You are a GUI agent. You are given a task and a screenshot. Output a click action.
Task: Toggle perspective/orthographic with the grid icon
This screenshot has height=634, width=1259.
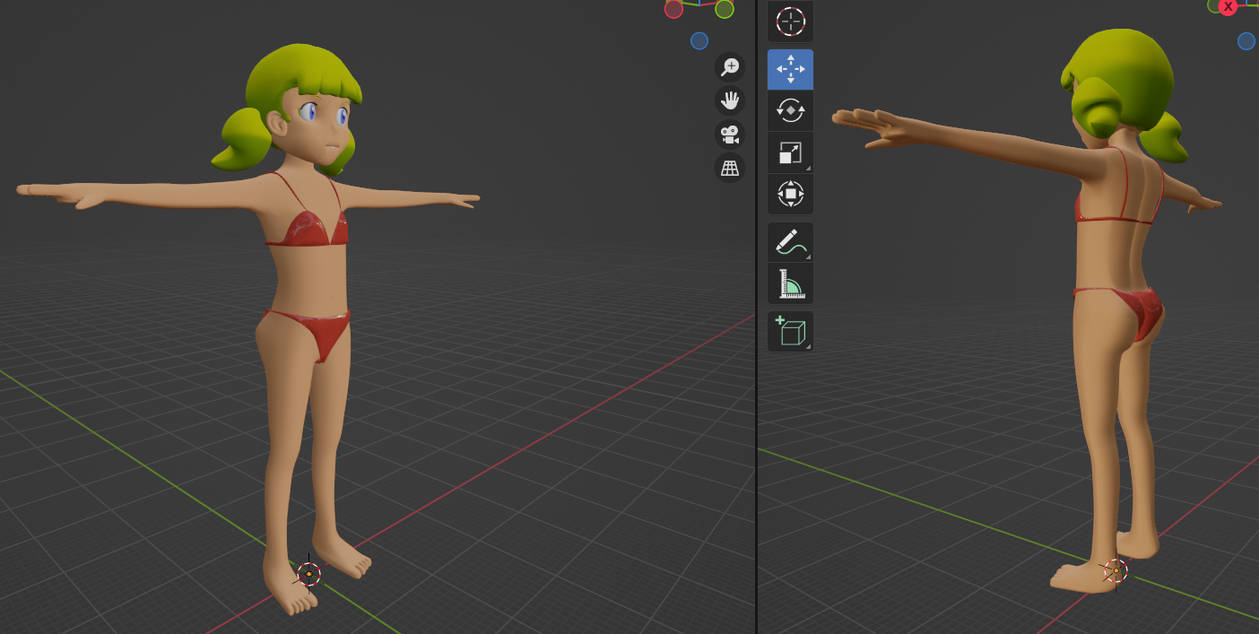coord(730,168)
